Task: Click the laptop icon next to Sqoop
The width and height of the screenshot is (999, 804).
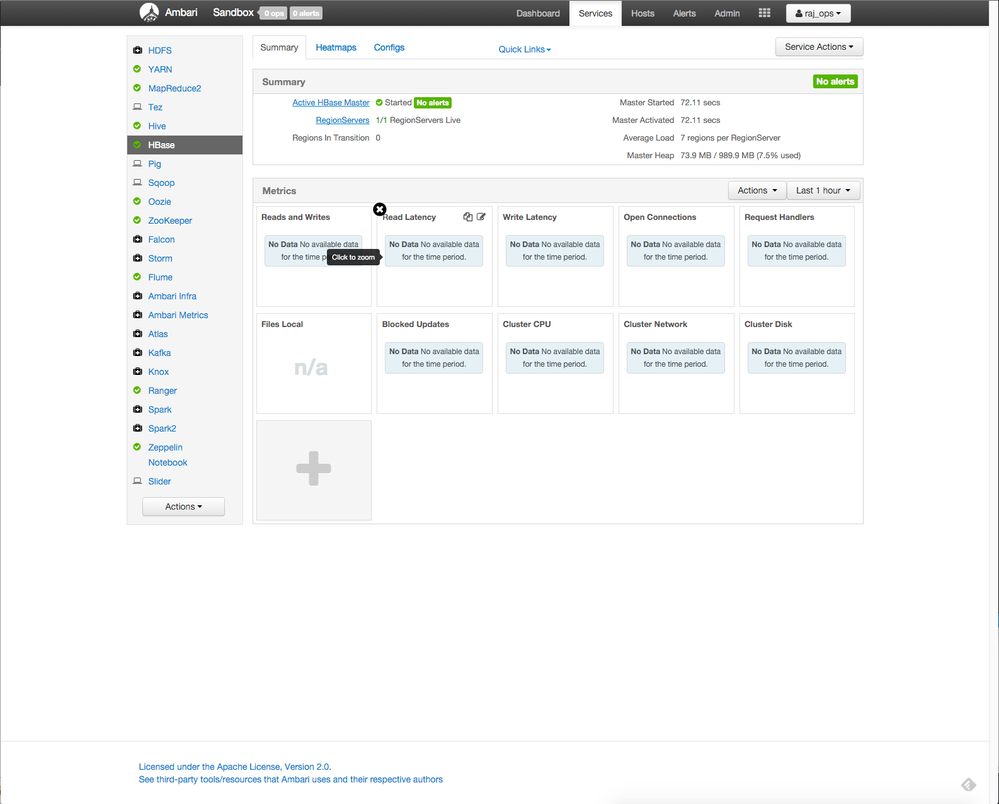Action: tap(137, 182)
